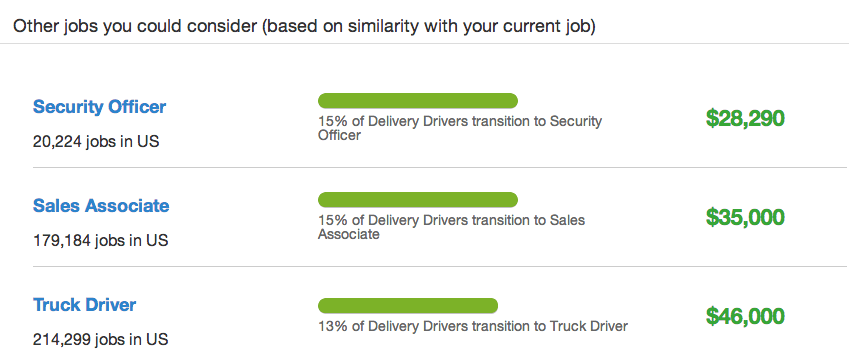Select the $35,000 salary figure

coord(745,217)
